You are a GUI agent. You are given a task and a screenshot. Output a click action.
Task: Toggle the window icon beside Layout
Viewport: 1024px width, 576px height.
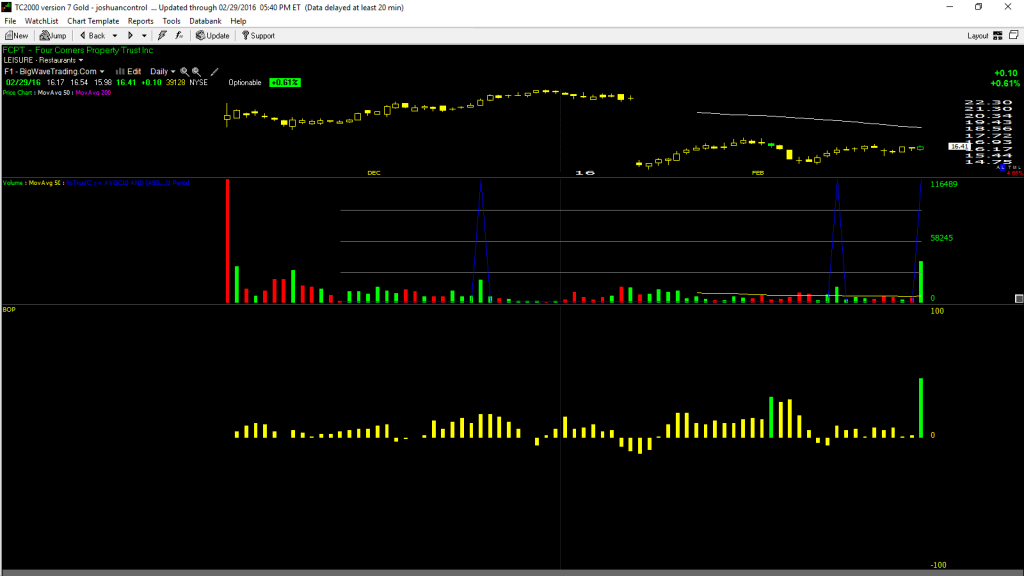[1014, 35]
